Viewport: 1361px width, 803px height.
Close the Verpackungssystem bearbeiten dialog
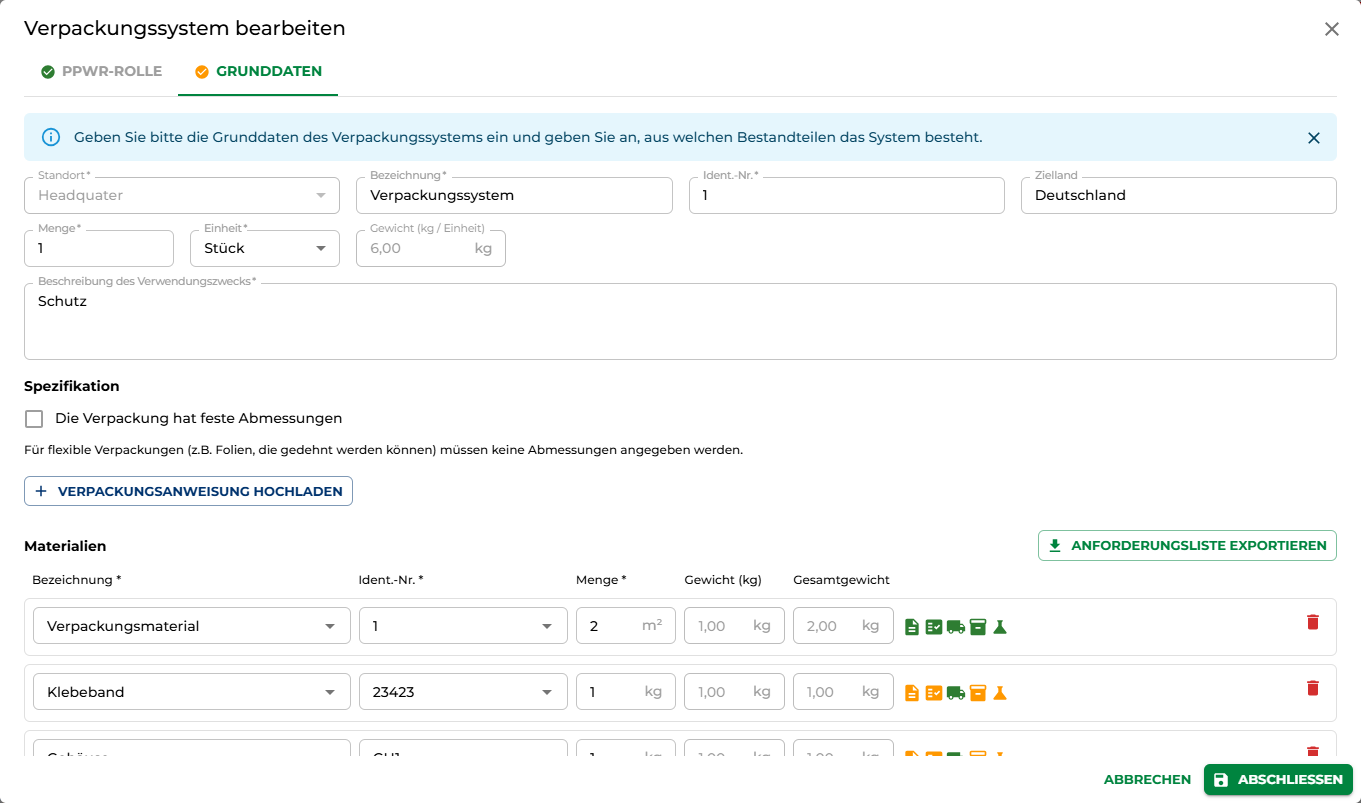[x=1332, y=29]
